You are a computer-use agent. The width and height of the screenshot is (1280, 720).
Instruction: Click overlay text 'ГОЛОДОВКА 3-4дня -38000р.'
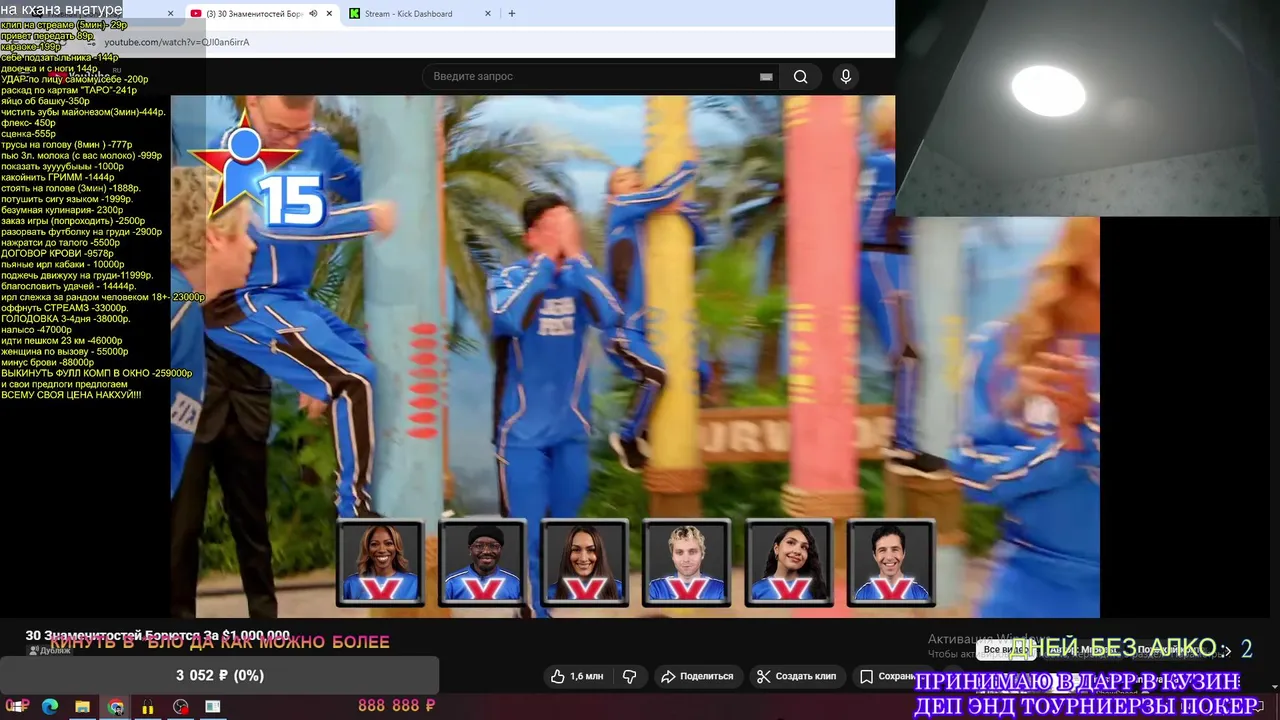click(x=66, y=319)
